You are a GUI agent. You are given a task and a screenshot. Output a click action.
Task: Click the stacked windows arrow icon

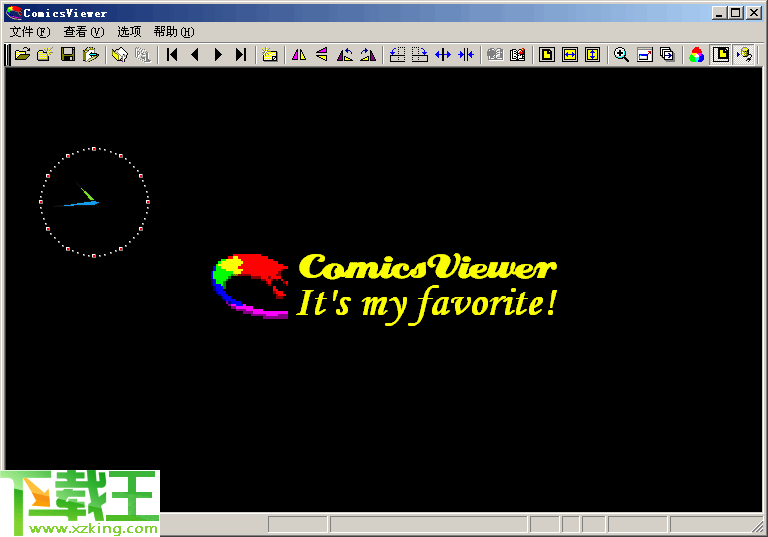click(667, 54)
